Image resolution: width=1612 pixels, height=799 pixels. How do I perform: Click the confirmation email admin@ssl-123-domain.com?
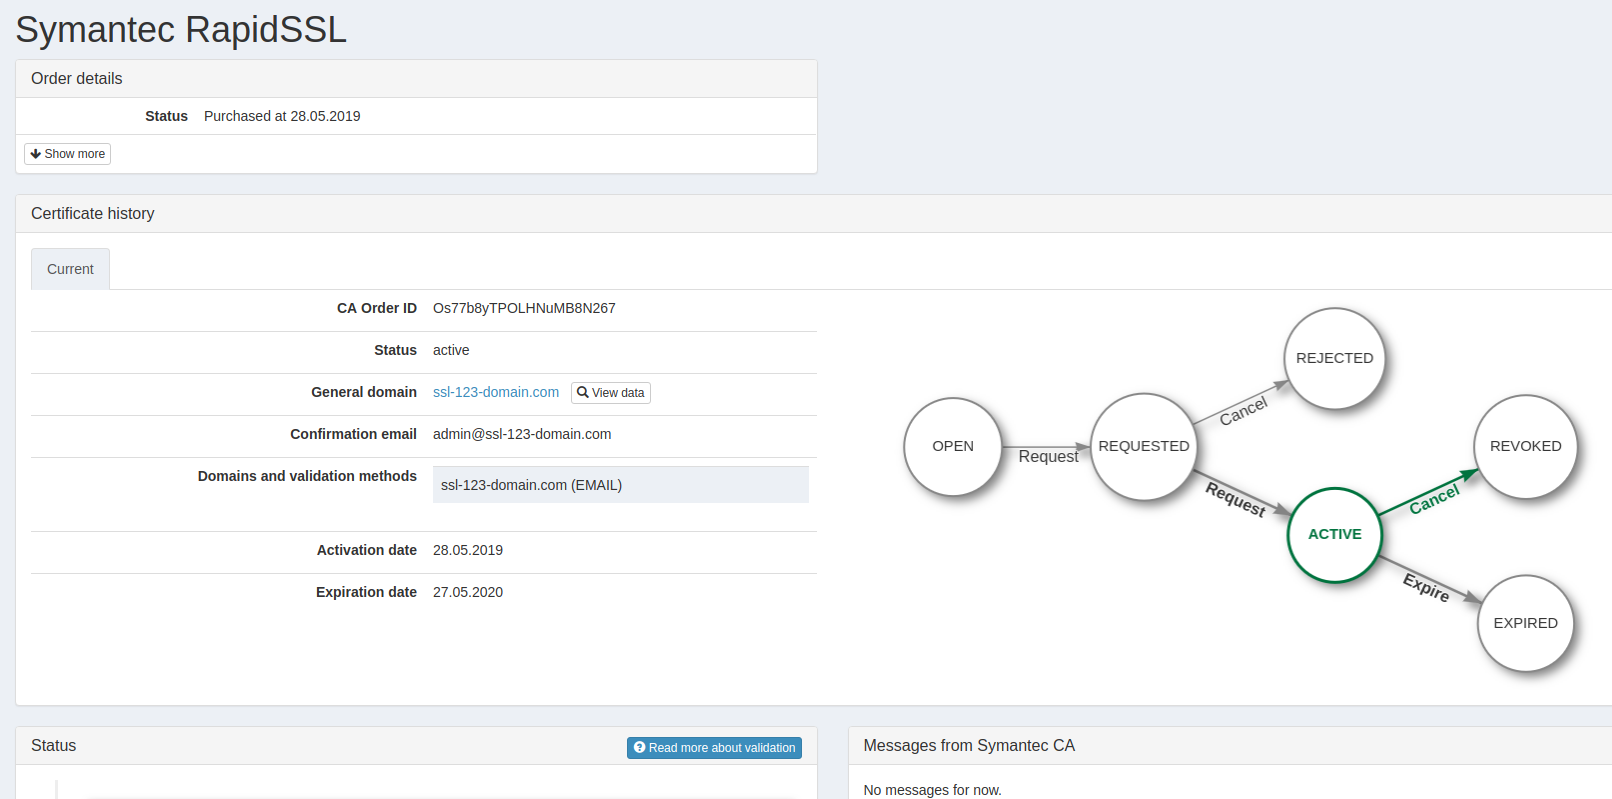[x=522, y=434]
